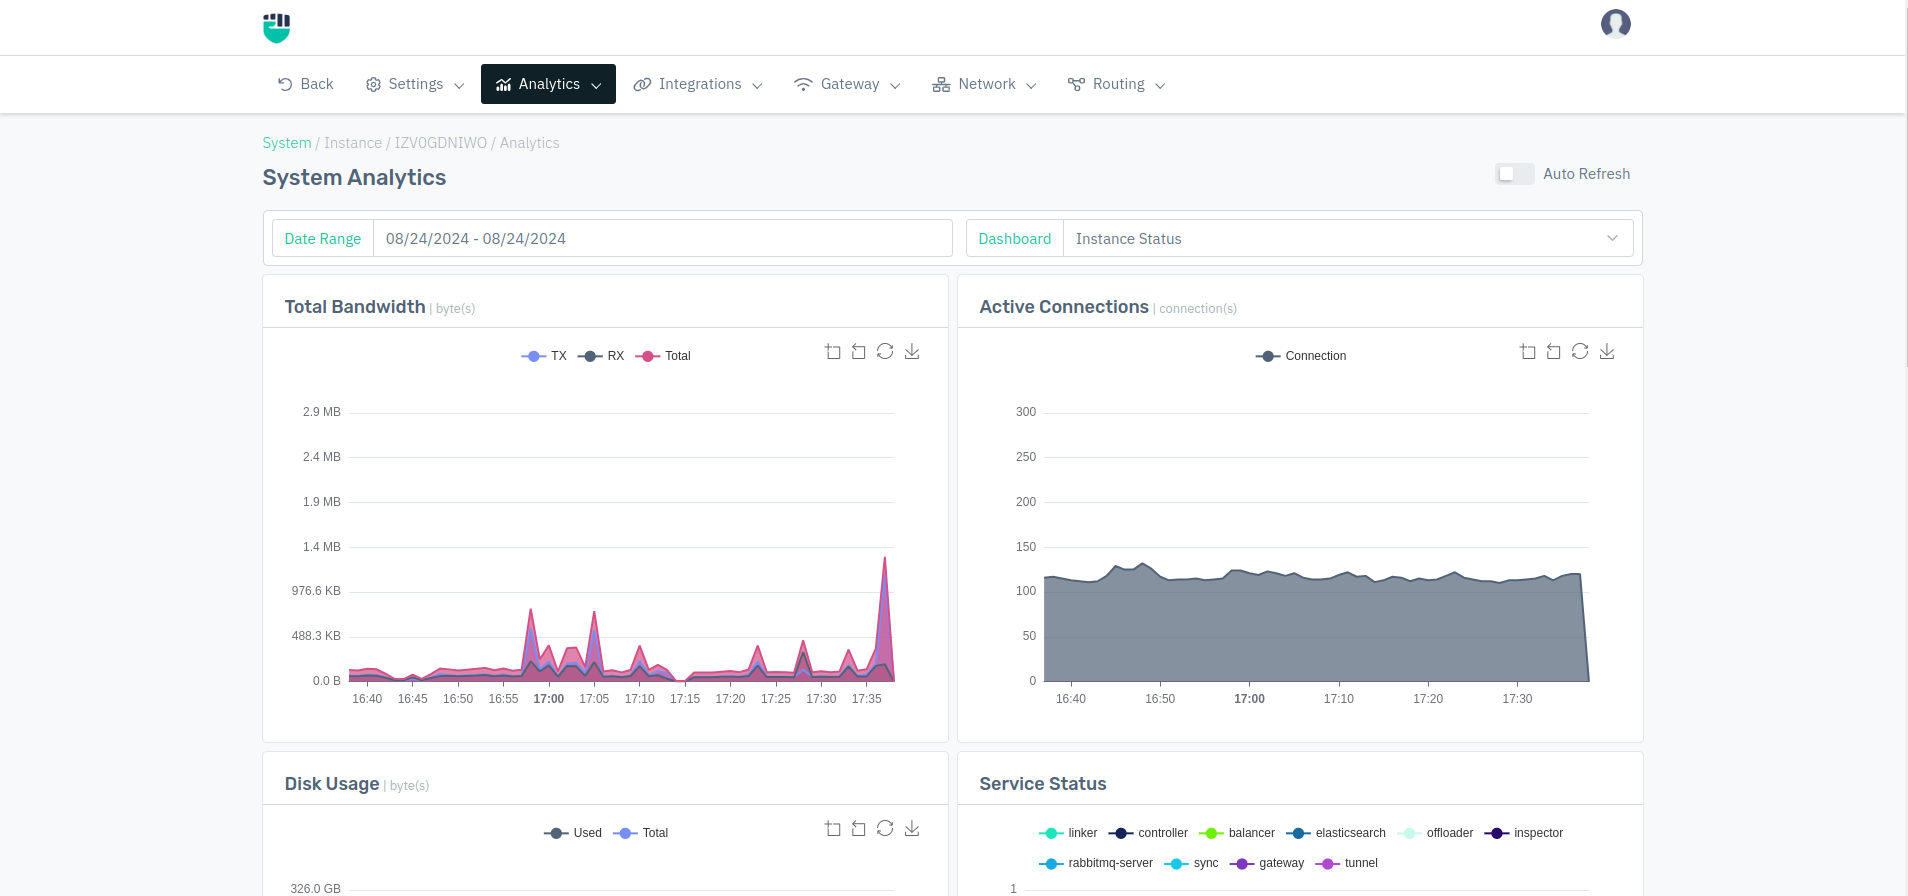This screenshot has height=896, width=1908.
Task: Toggle controller service in legend
Action: point(1148,833)
